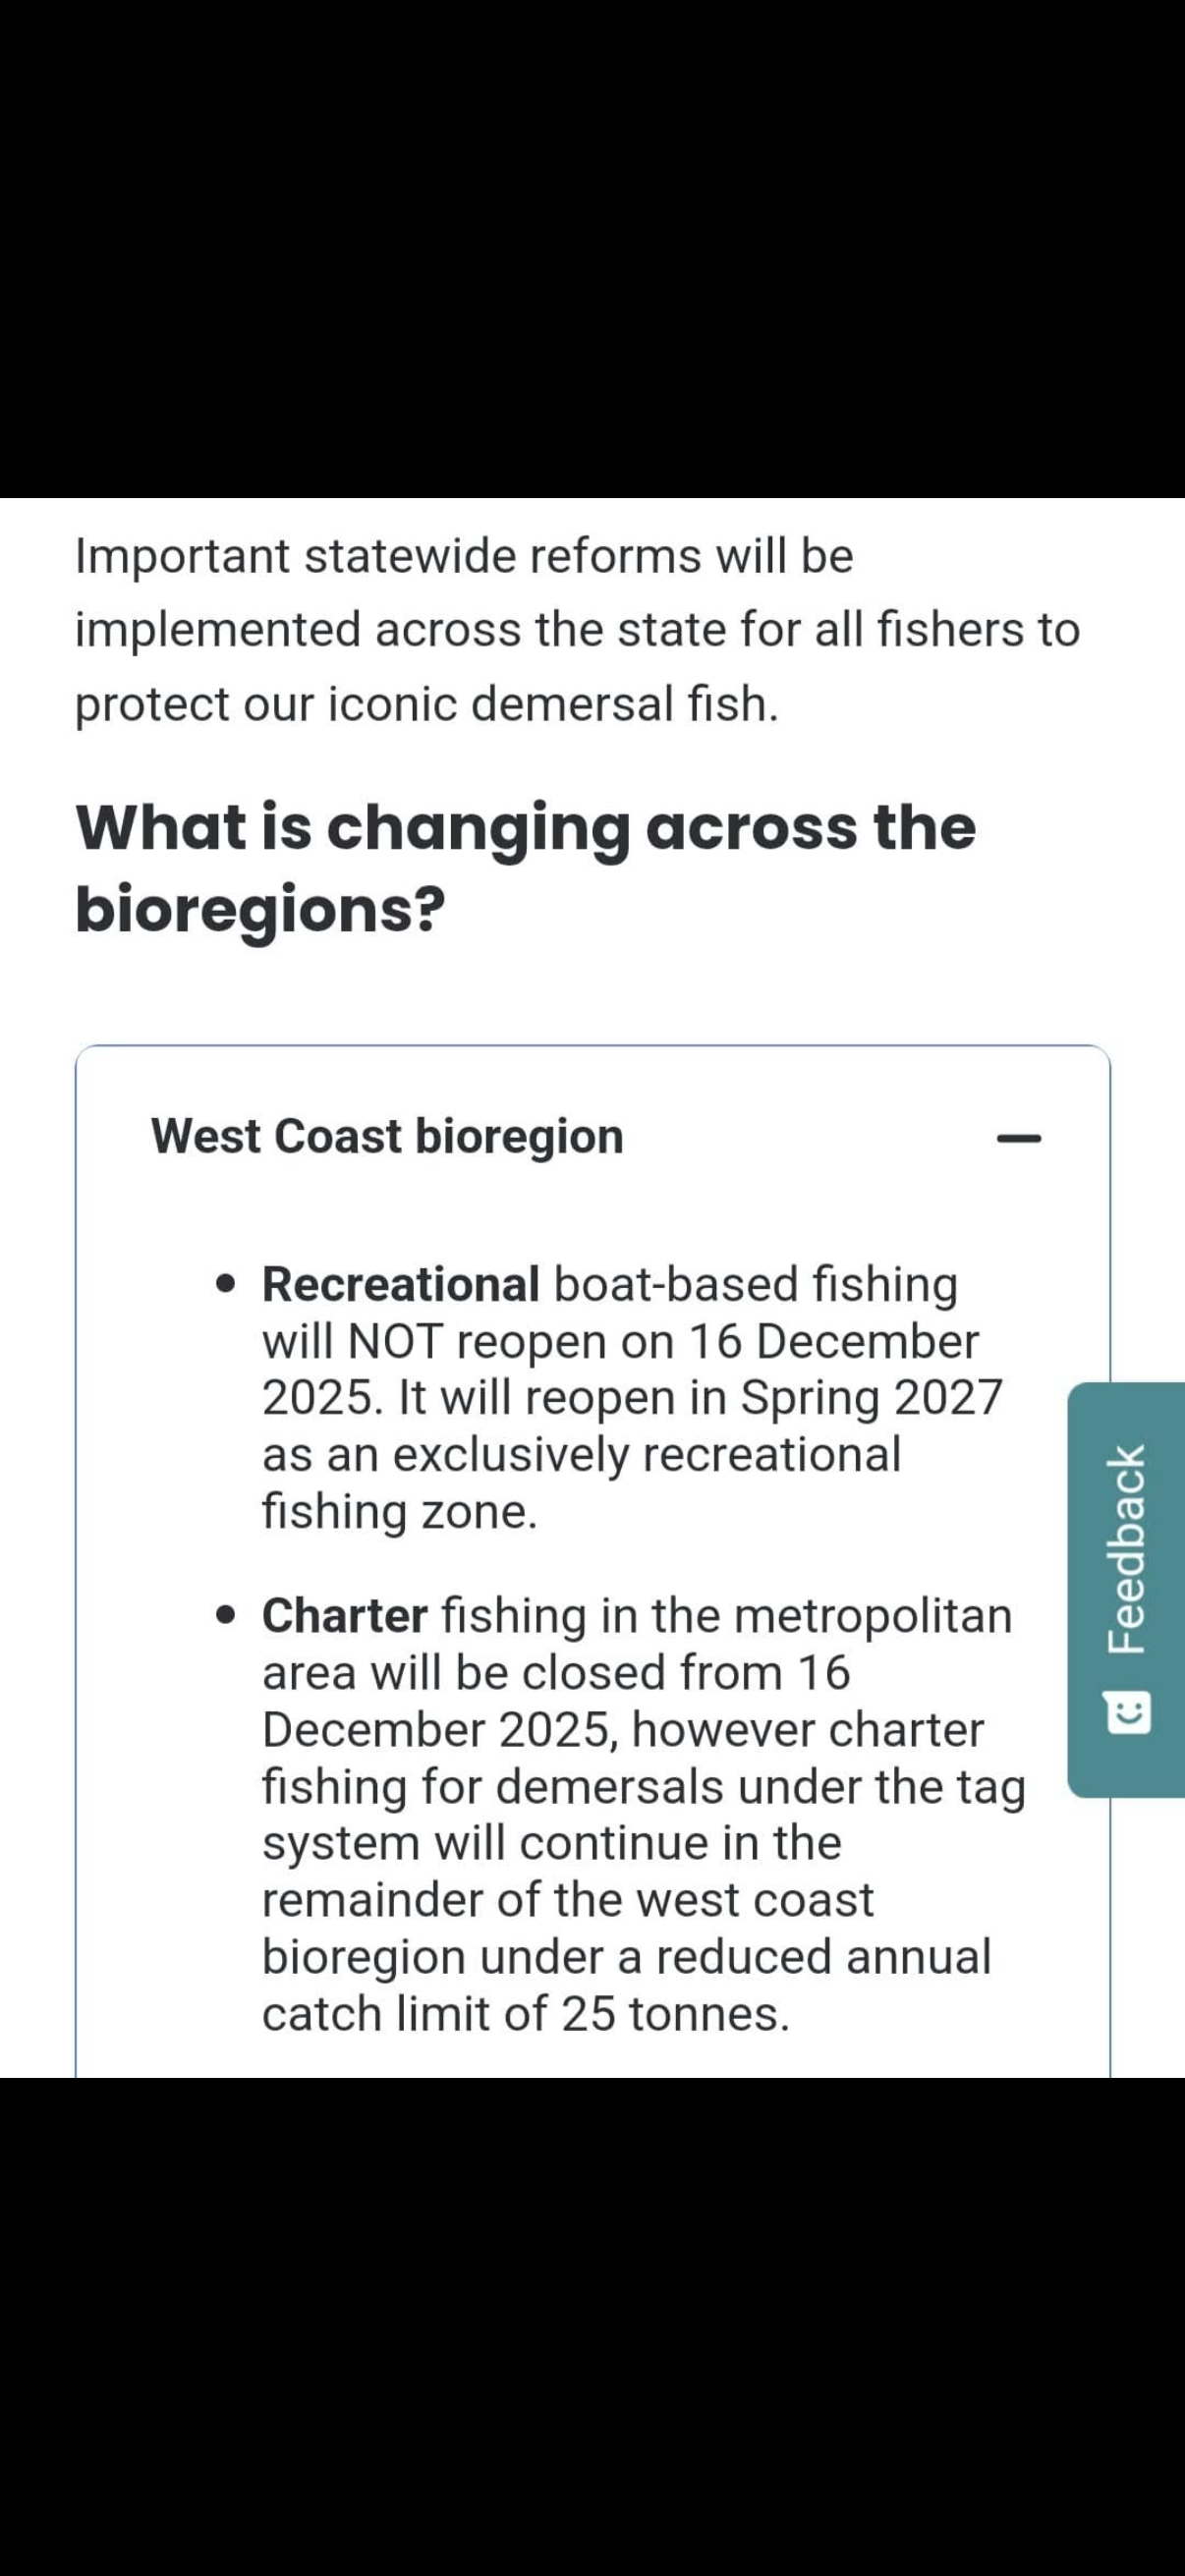Image resolution: width=1185 pixels, height=2576 pixels.
Task: Click the bold word 'Recreational'
Action: coord(401,1284)
